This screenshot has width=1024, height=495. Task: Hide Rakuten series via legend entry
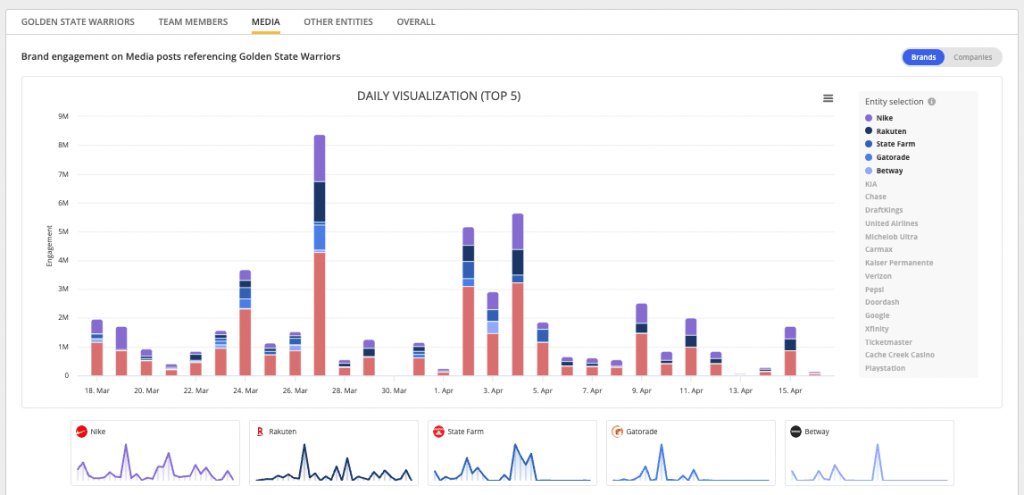[x=891, y=131]
